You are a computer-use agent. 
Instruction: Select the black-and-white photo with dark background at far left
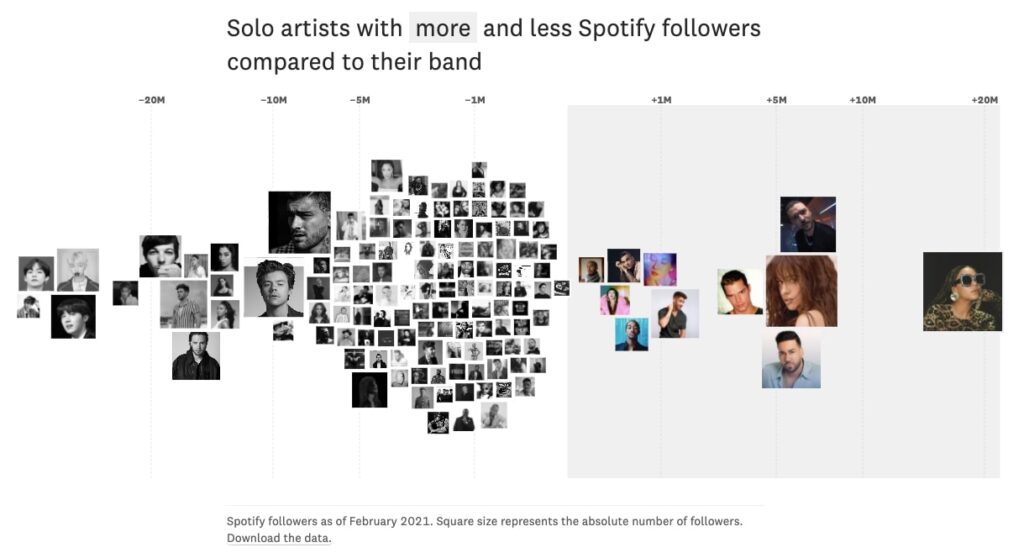pos(73,316)
